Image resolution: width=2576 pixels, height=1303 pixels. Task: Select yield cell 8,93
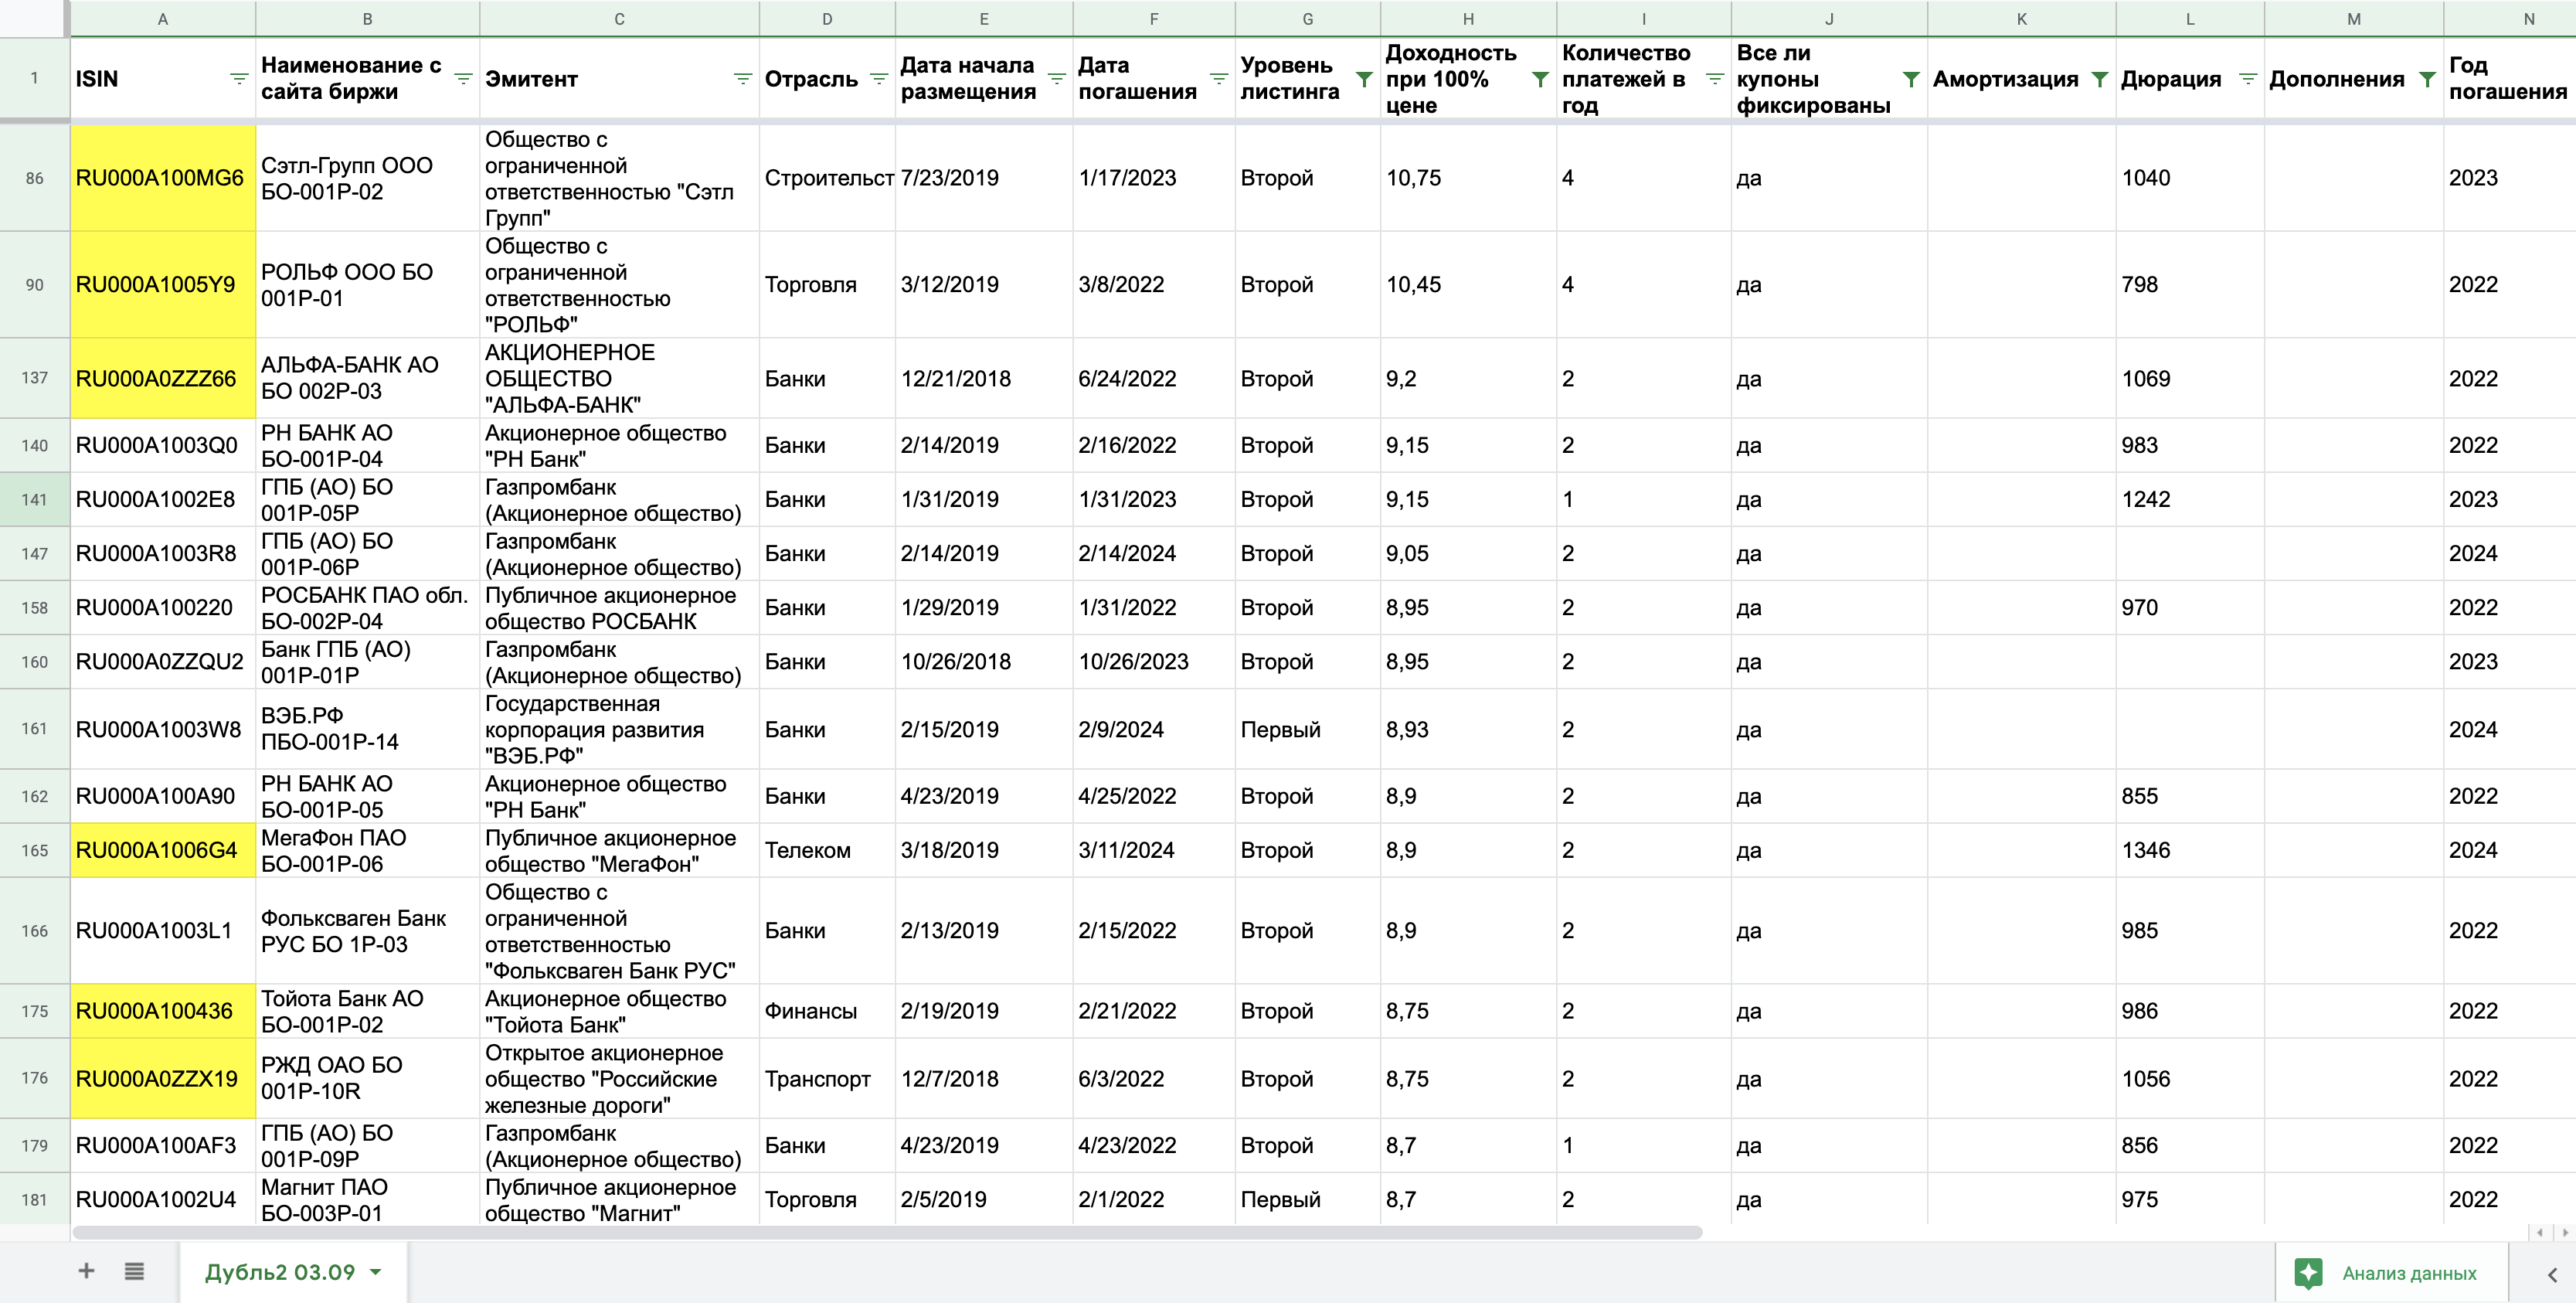coord(1468,729)
